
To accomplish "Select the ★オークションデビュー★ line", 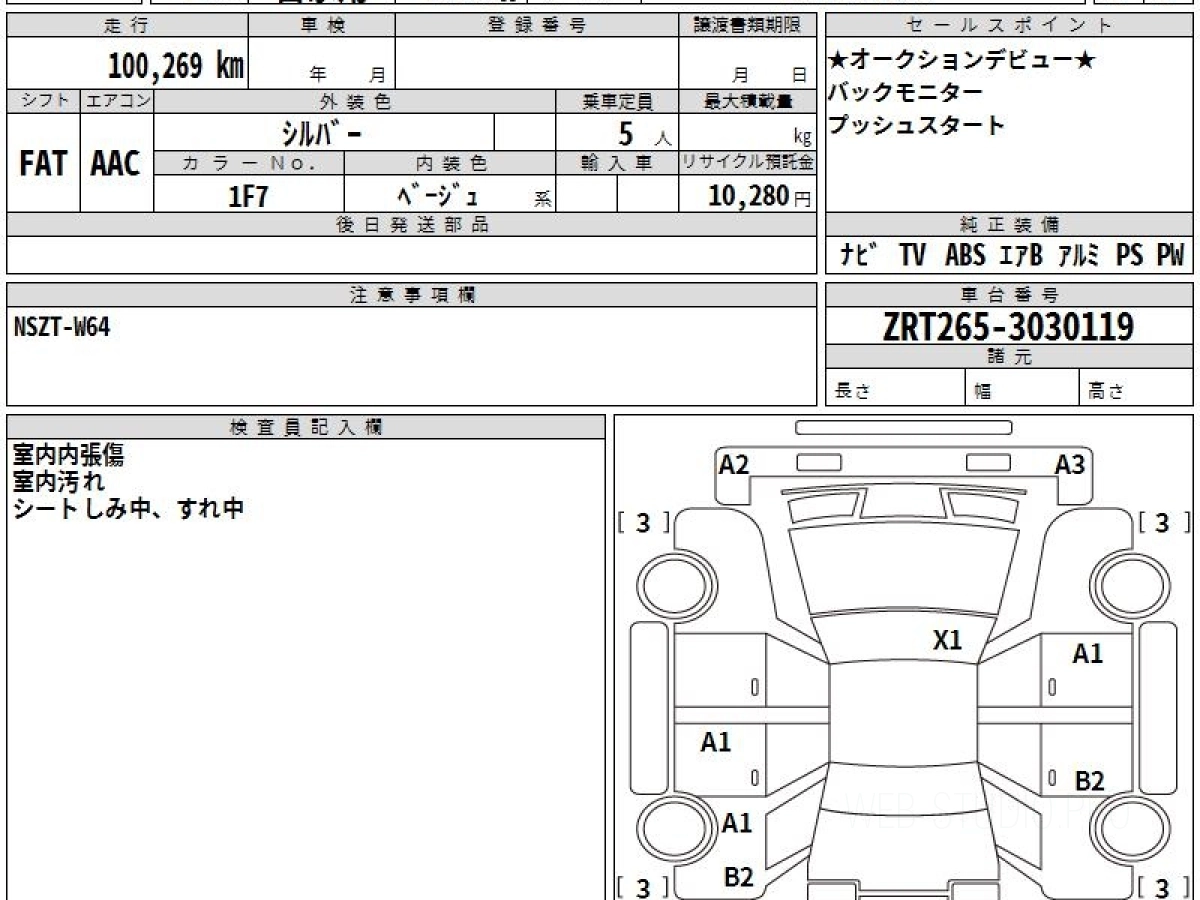I will coord(962,60).
